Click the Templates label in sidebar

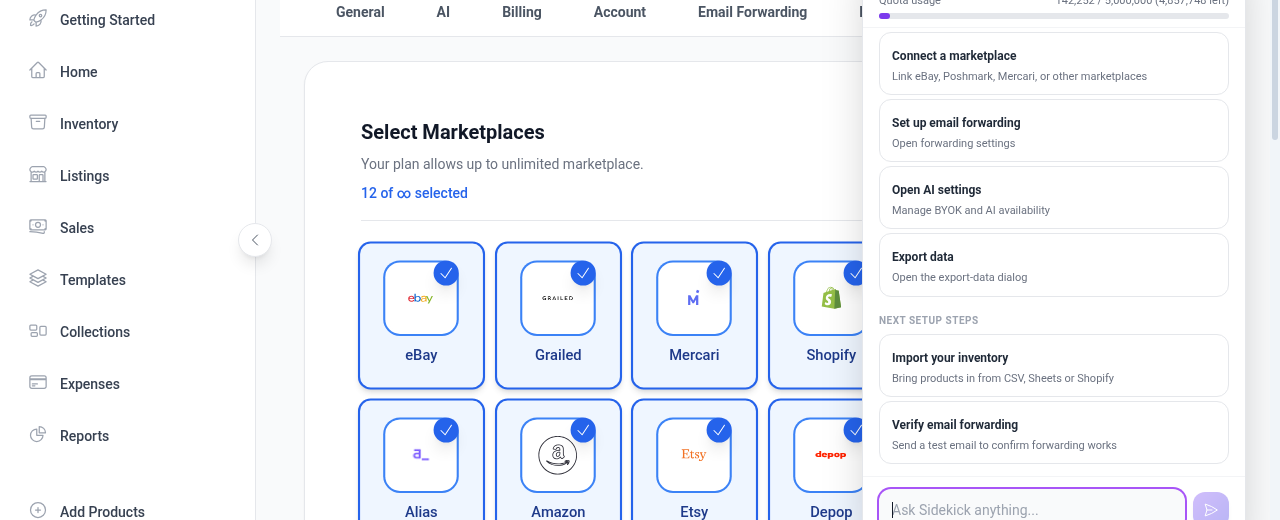pos(93,280)
